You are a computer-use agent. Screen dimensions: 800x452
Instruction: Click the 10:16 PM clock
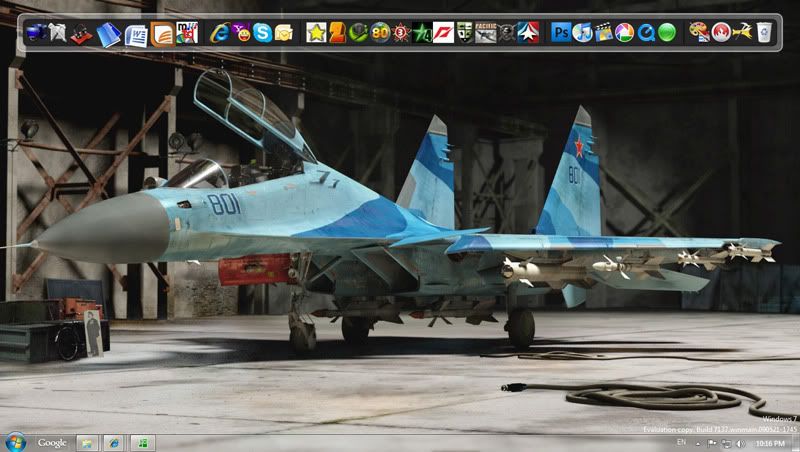point(770,443)
